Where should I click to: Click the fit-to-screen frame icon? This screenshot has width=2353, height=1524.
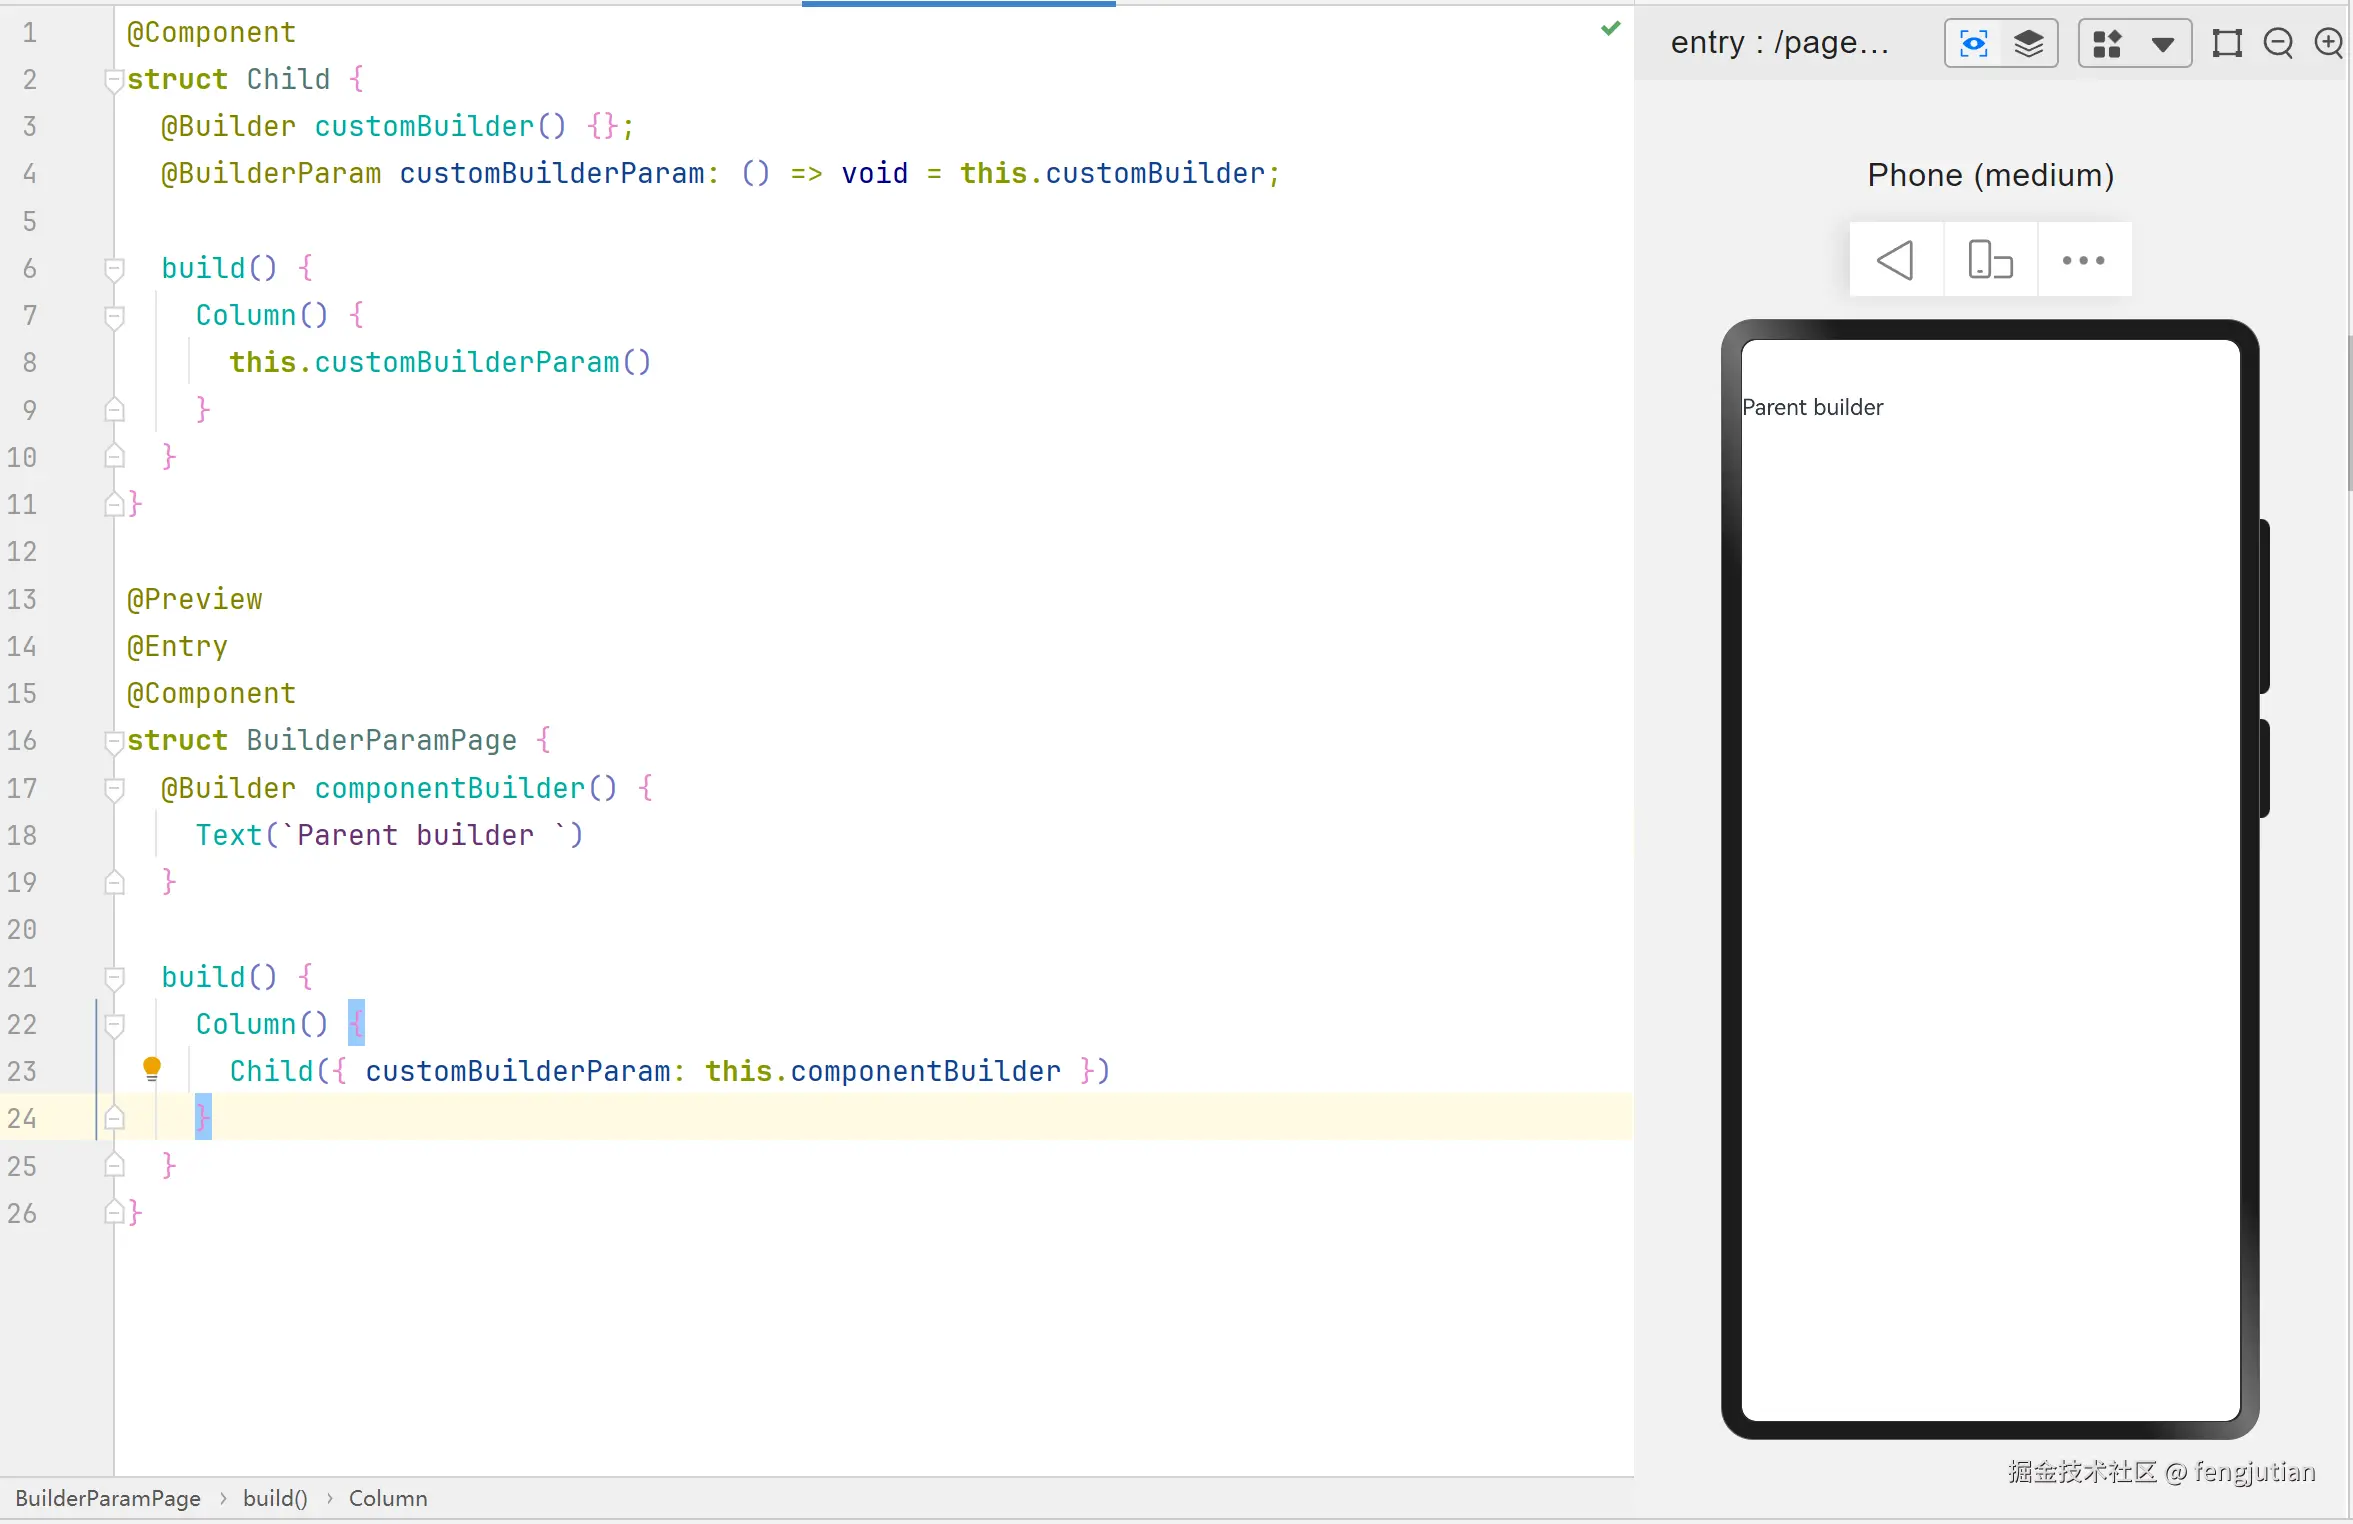(x=2227, y=43)
